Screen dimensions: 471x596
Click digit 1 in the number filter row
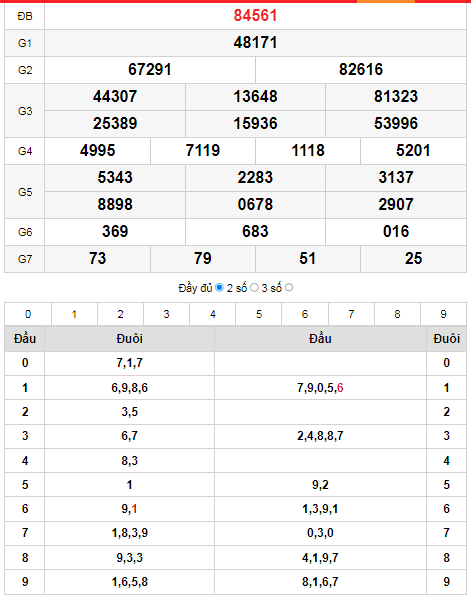tap(74, 314)
